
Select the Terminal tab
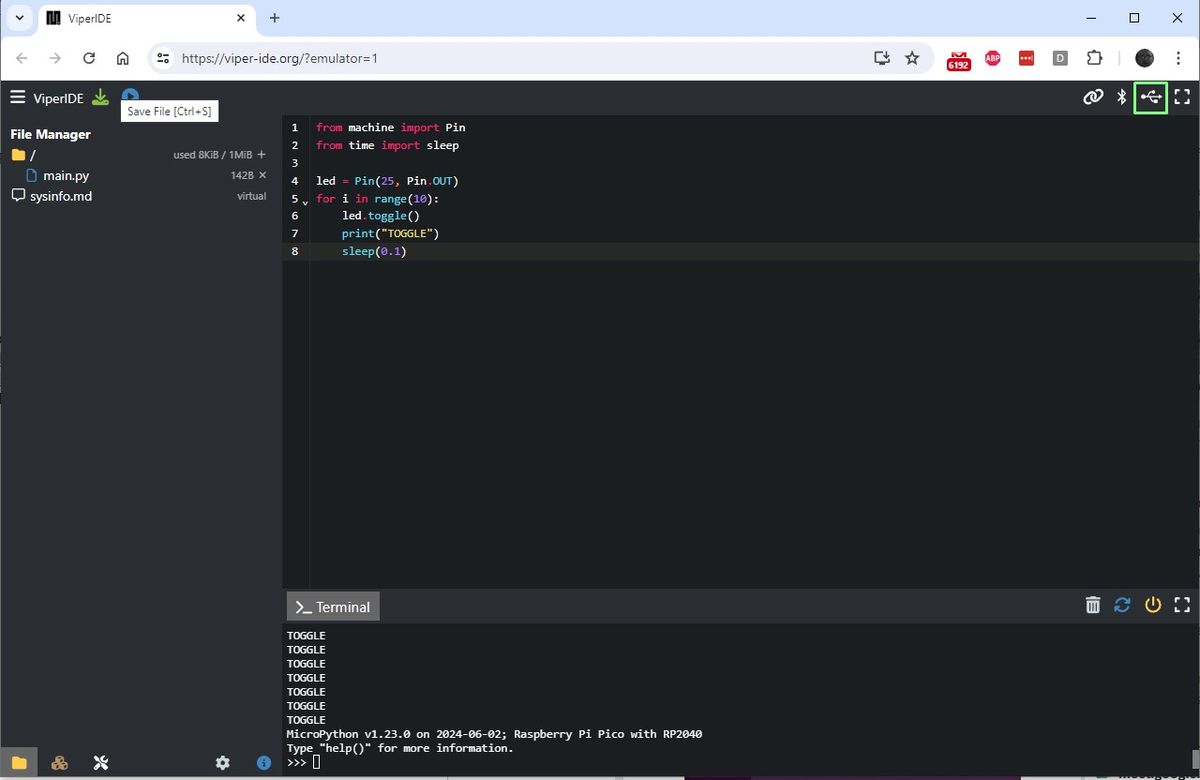coord(332,606)
